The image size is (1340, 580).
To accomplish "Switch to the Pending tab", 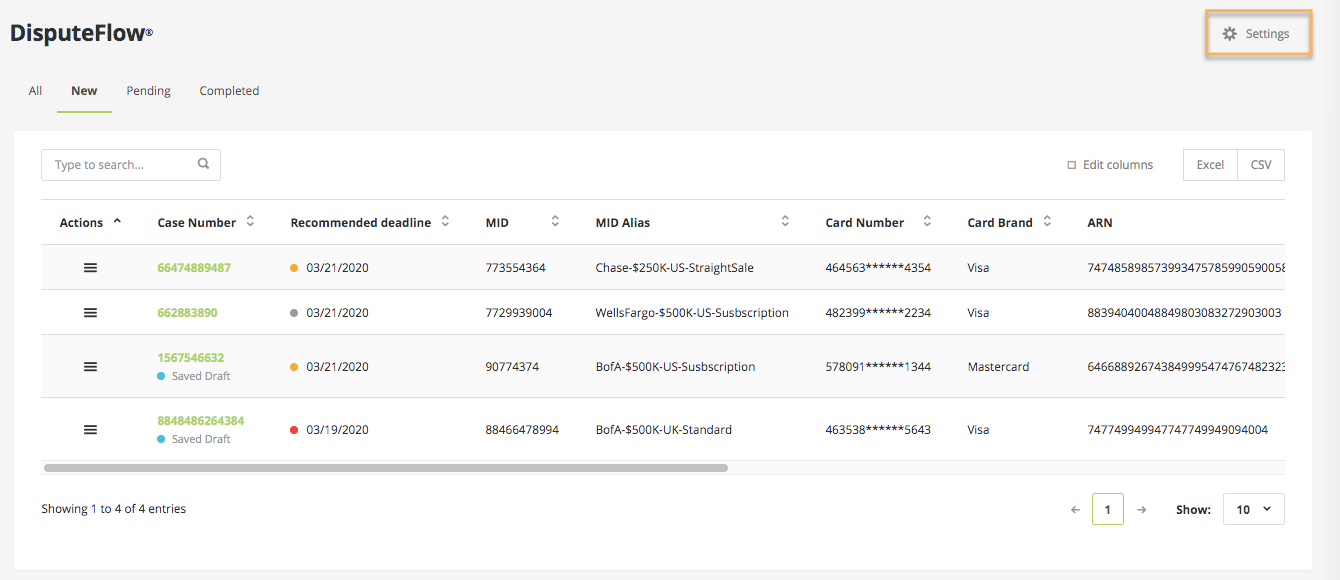I will coord(148,91).
